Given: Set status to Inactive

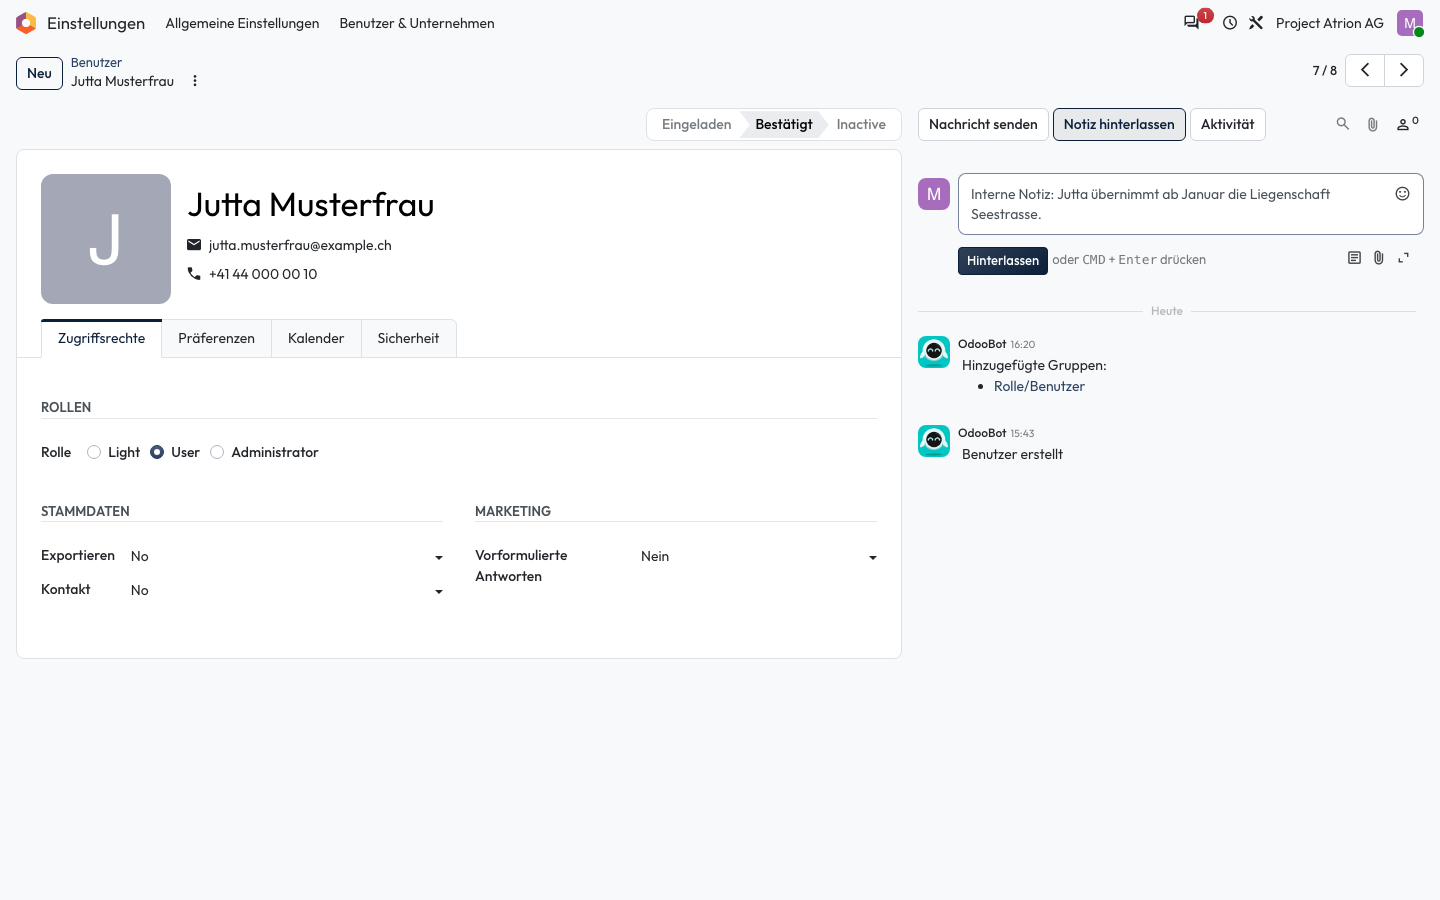Looking at the screenshot, I should click(x=861, y=124).
